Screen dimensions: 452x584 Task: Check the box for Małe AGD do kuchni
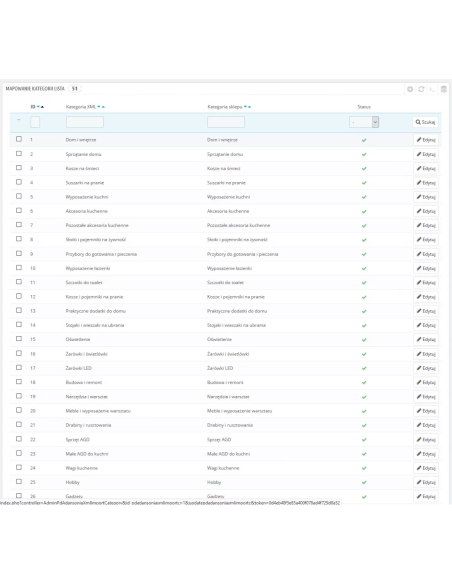[19, 453]
